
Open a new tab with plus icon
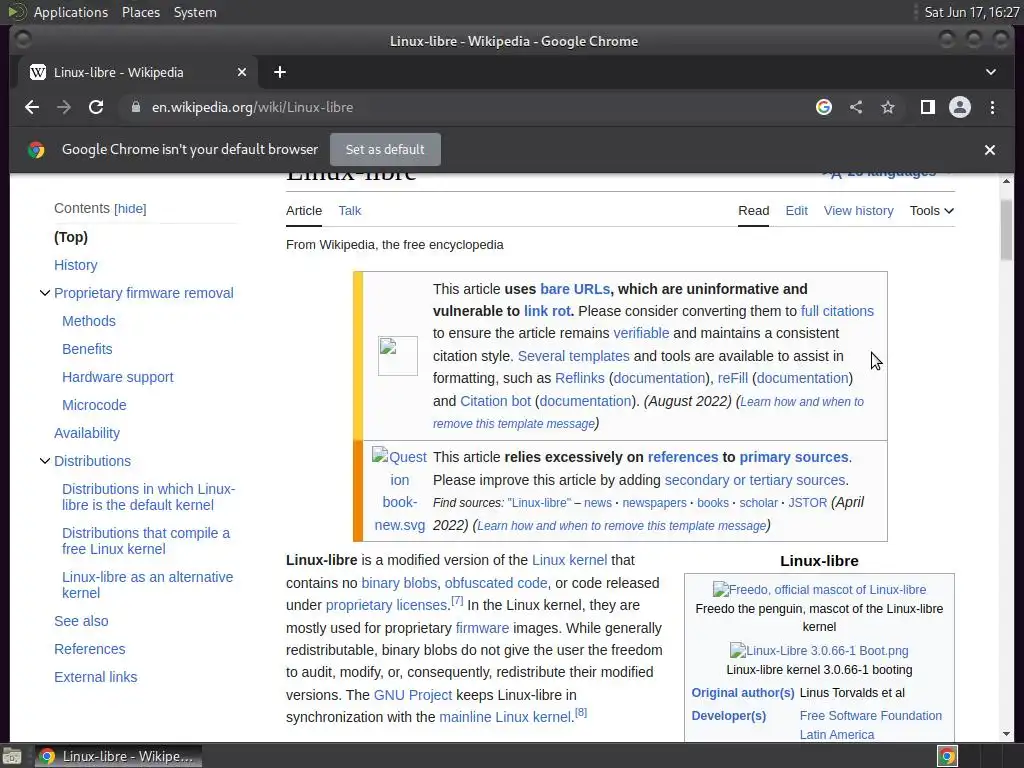280,72
